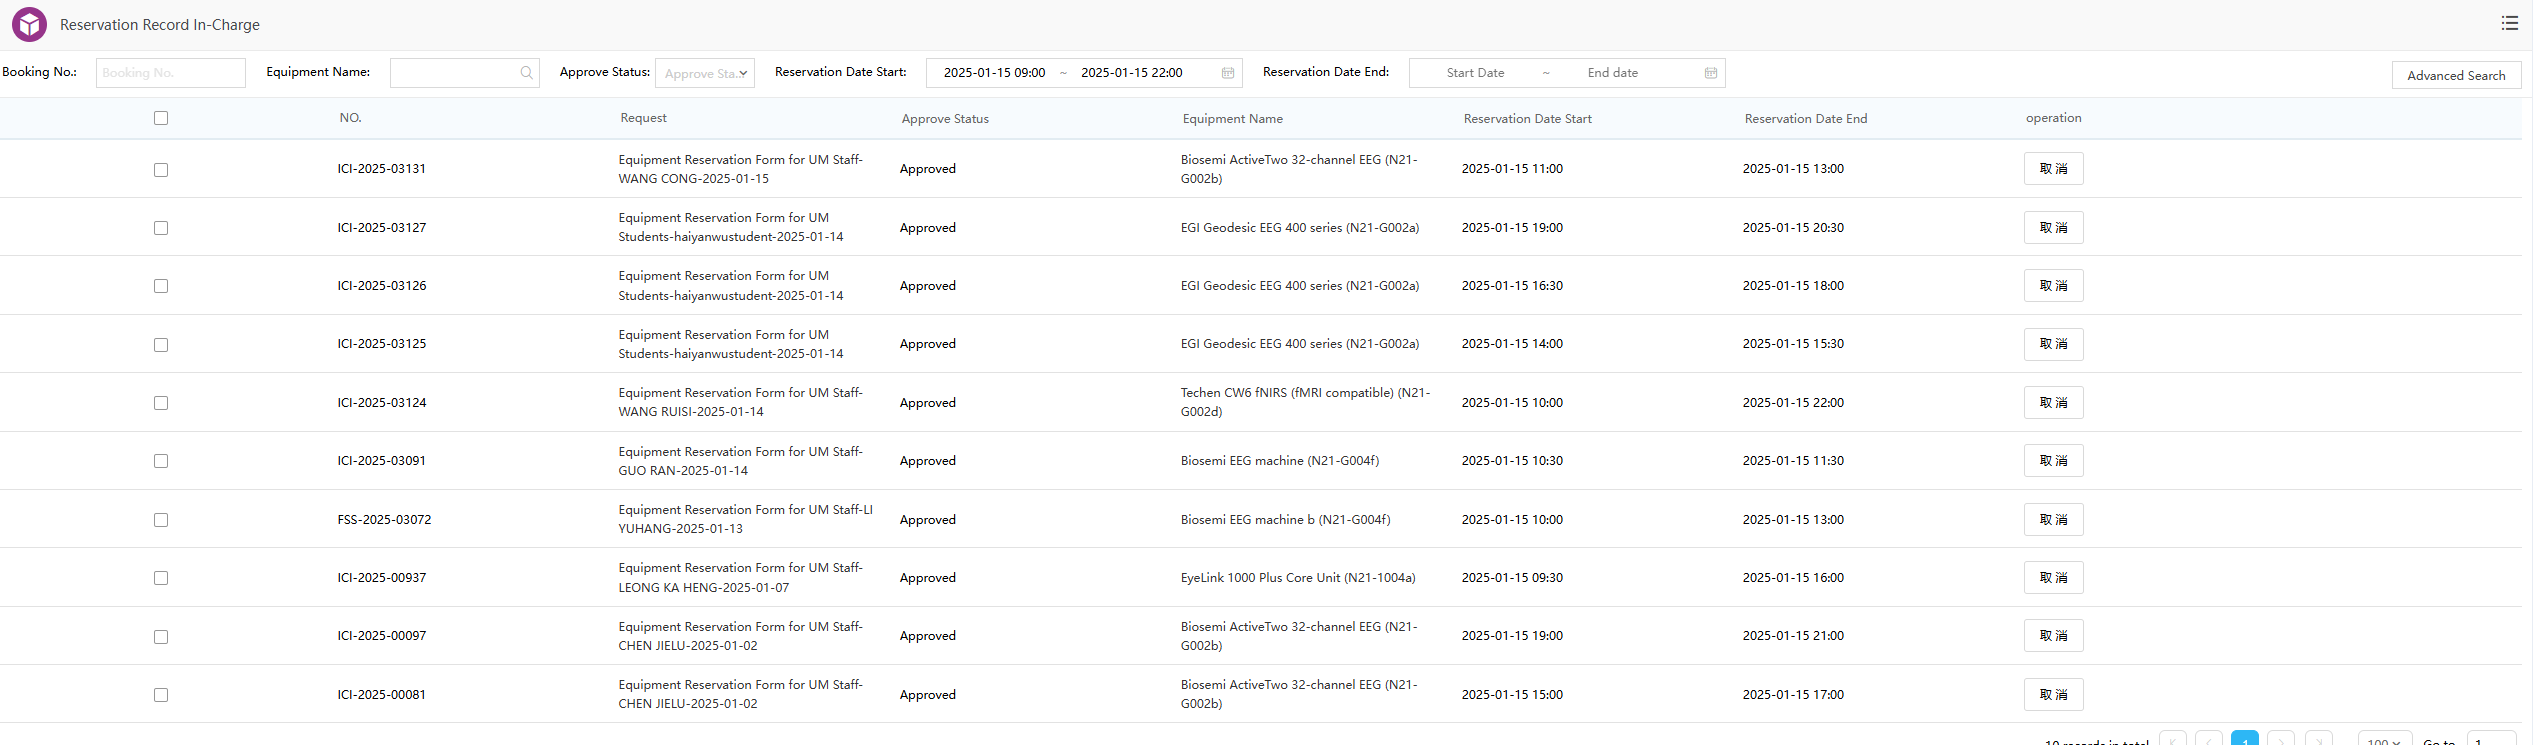Check the row for ICI-2025-03131

161,170
